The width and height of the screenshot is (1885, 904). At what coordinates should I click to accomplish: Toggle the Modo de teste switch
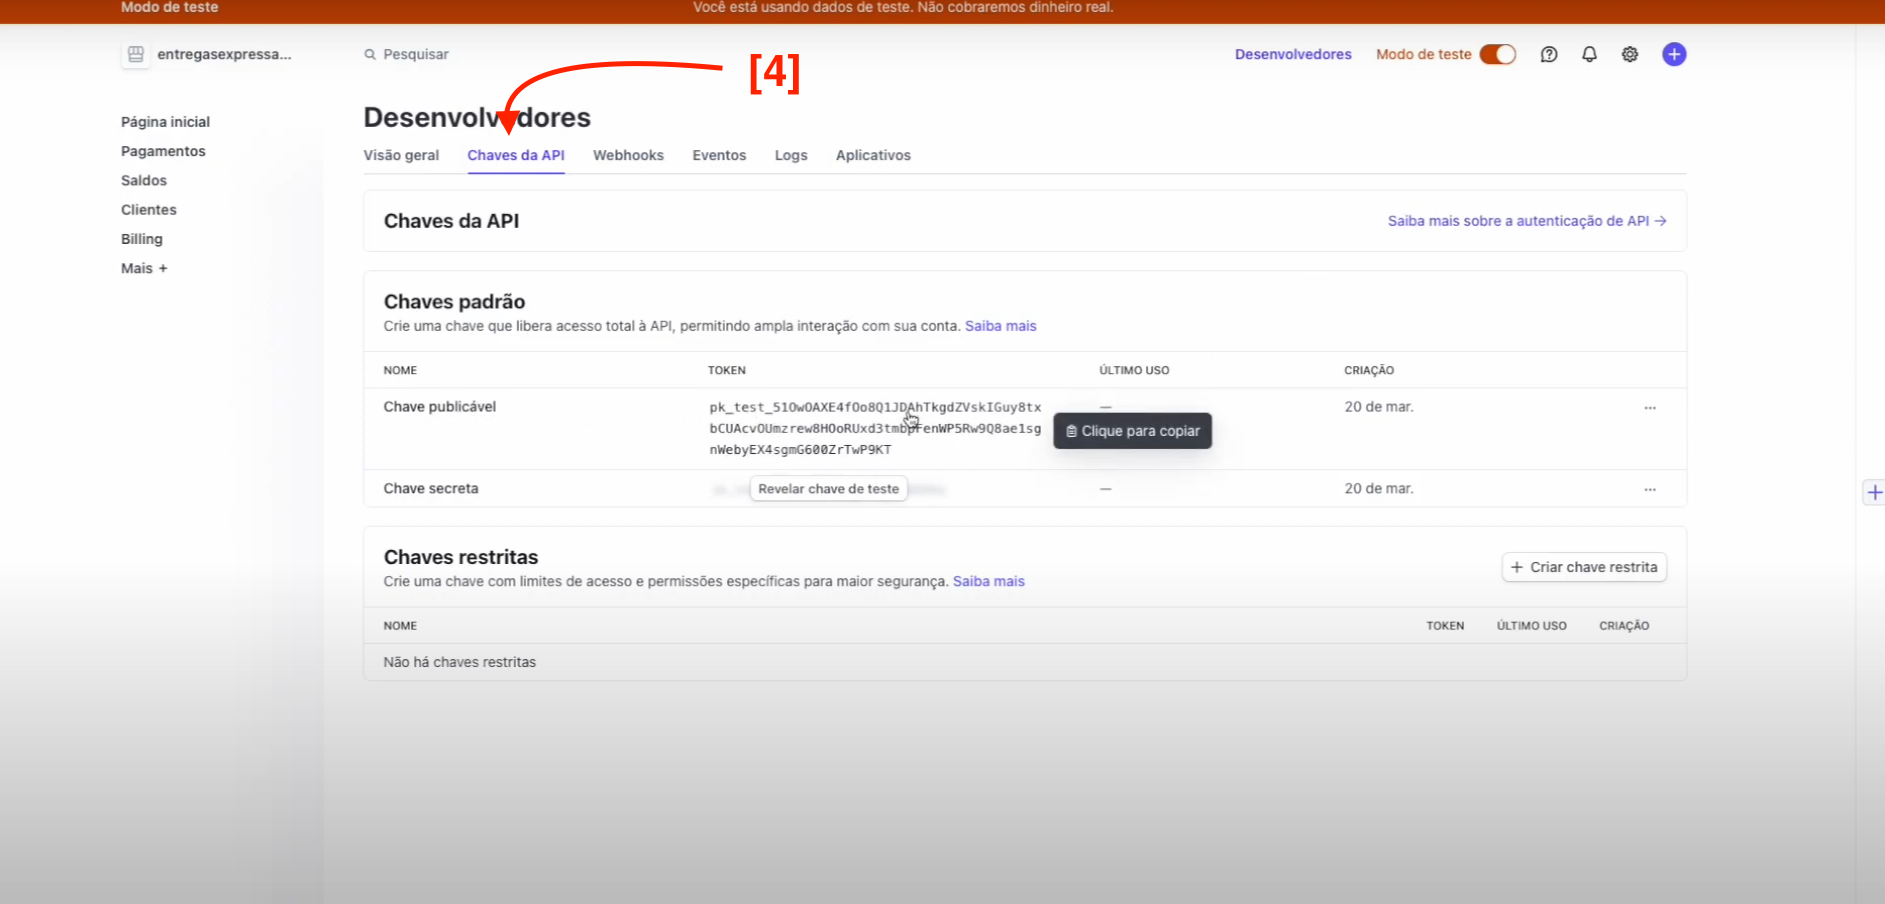(1497, 54)
